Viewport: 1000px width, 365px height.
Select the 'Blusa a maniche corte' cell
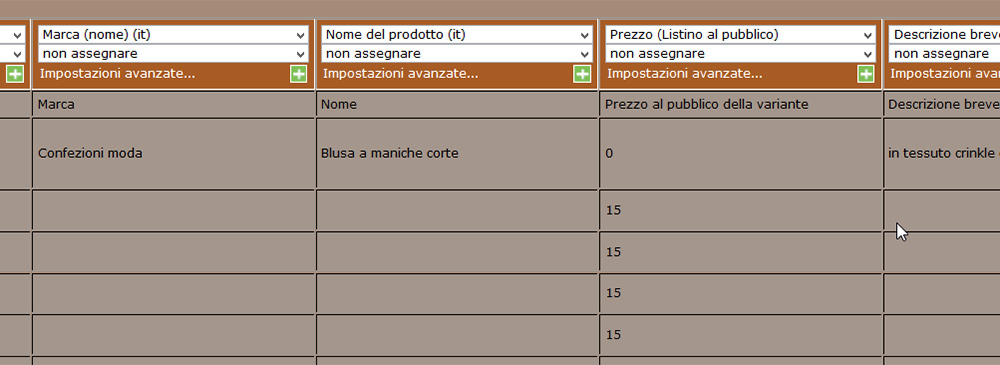[x=457, y=153]
